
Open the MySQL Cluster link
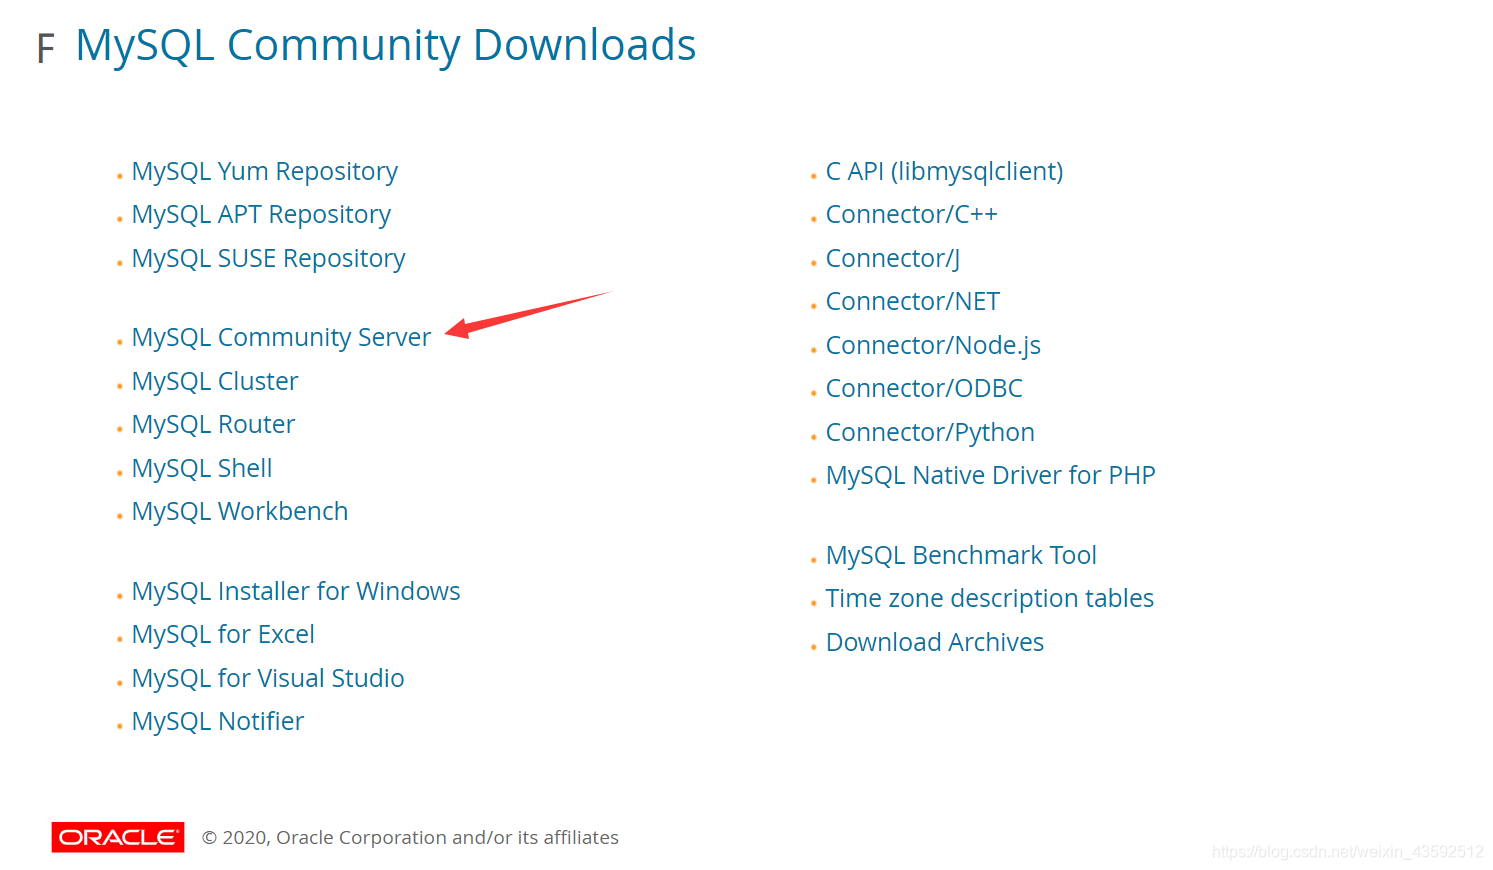click(215, 382)
